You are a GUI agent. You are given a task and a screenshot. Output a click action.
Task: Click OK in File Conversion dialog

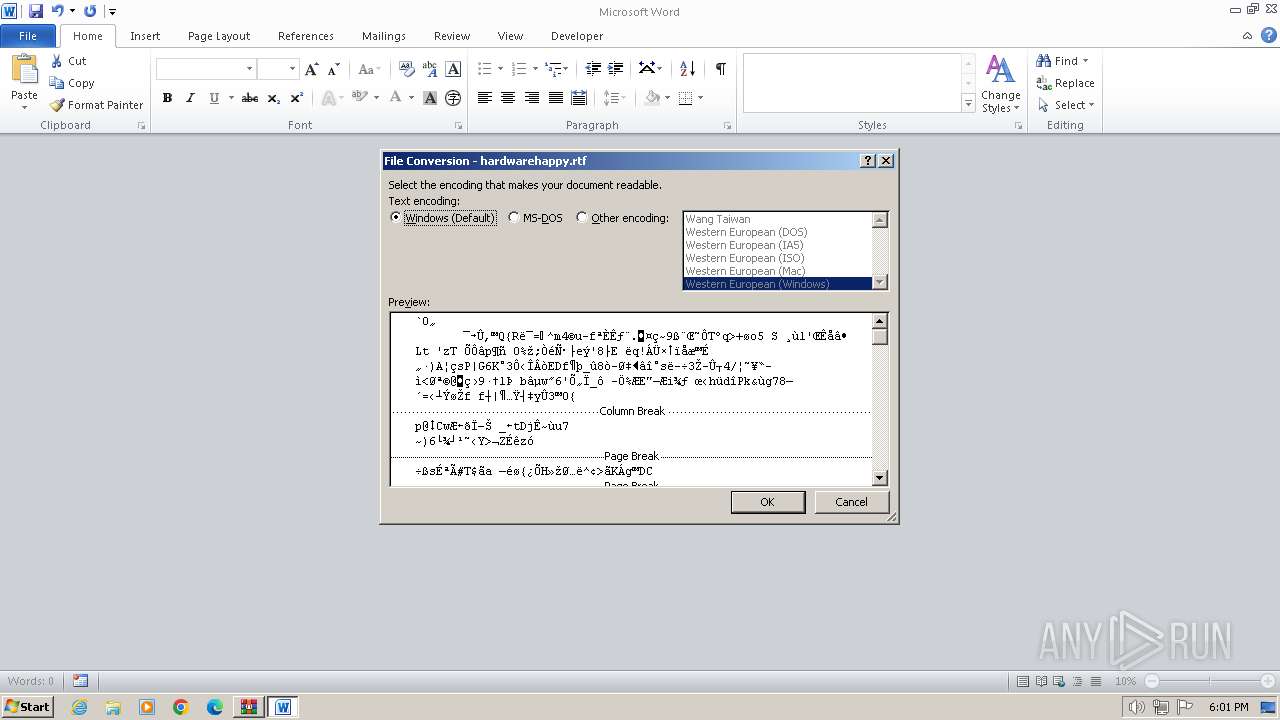[x=767, y=502]
